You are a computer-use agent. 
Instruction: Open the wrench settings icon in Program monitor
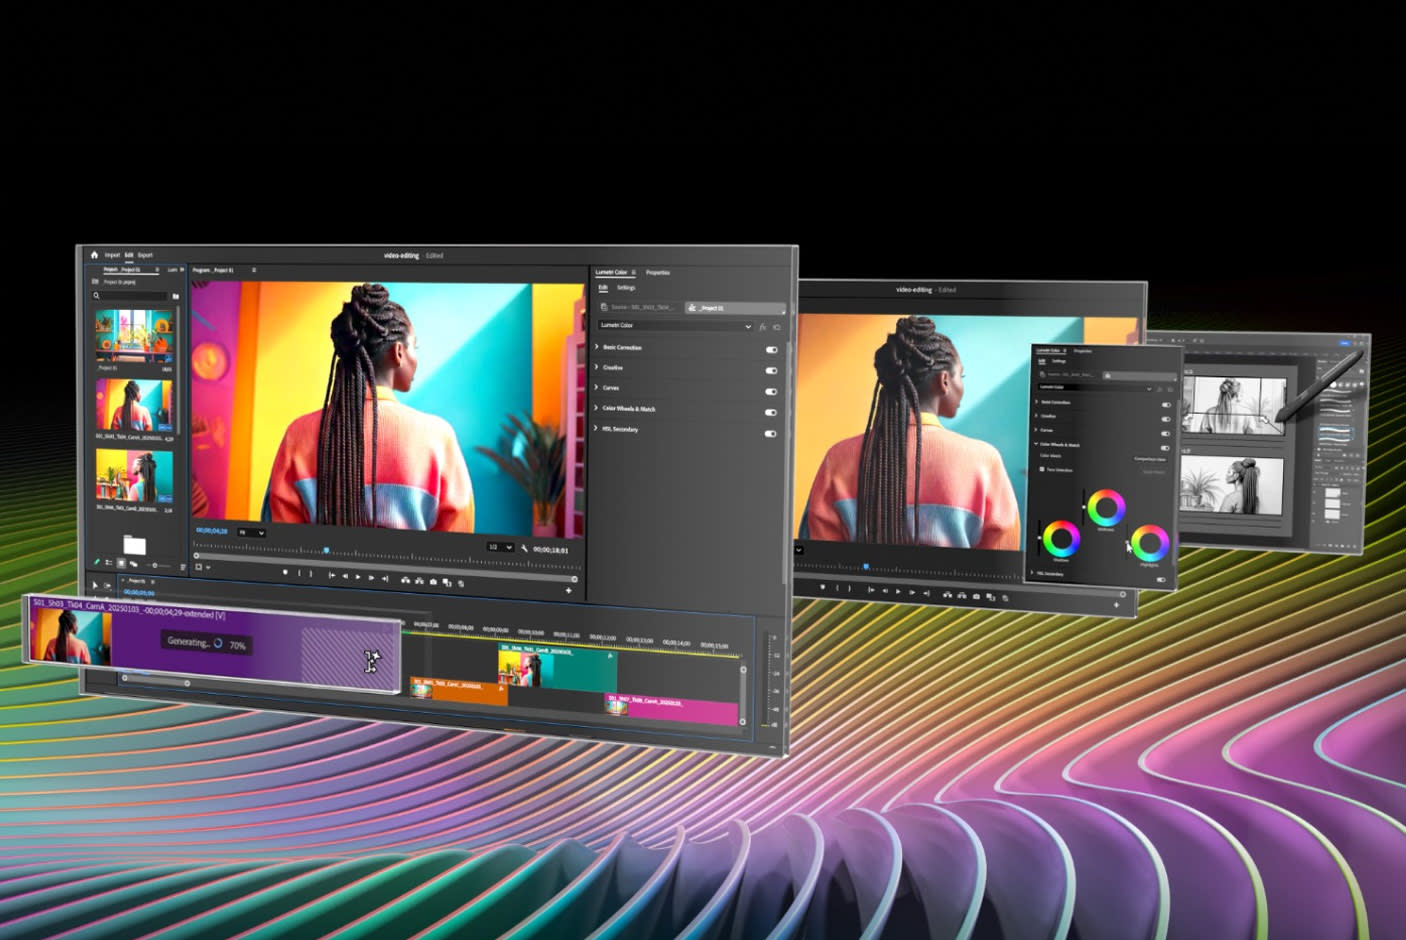coord(524,549)
